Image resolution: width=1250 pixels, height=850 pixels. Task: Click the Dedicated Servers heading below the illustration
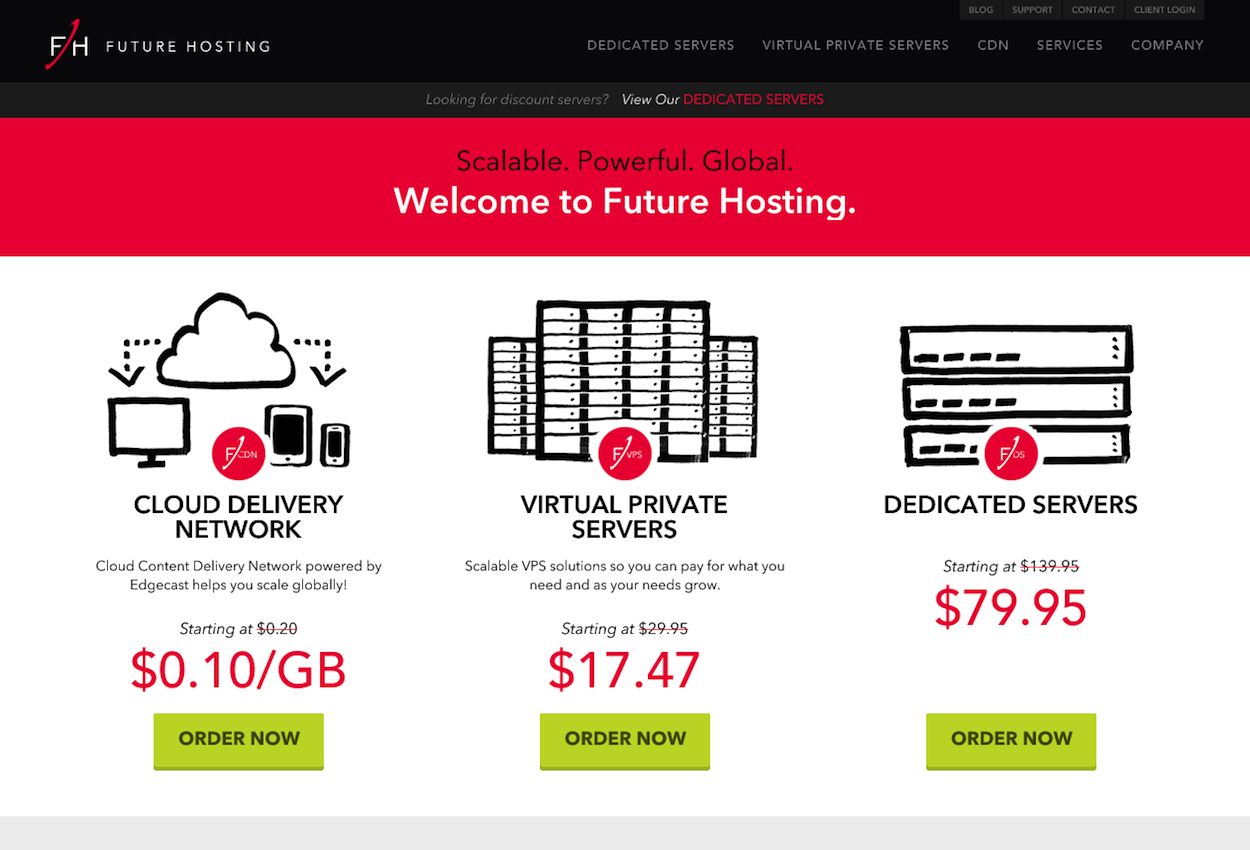pos(1011,505)
